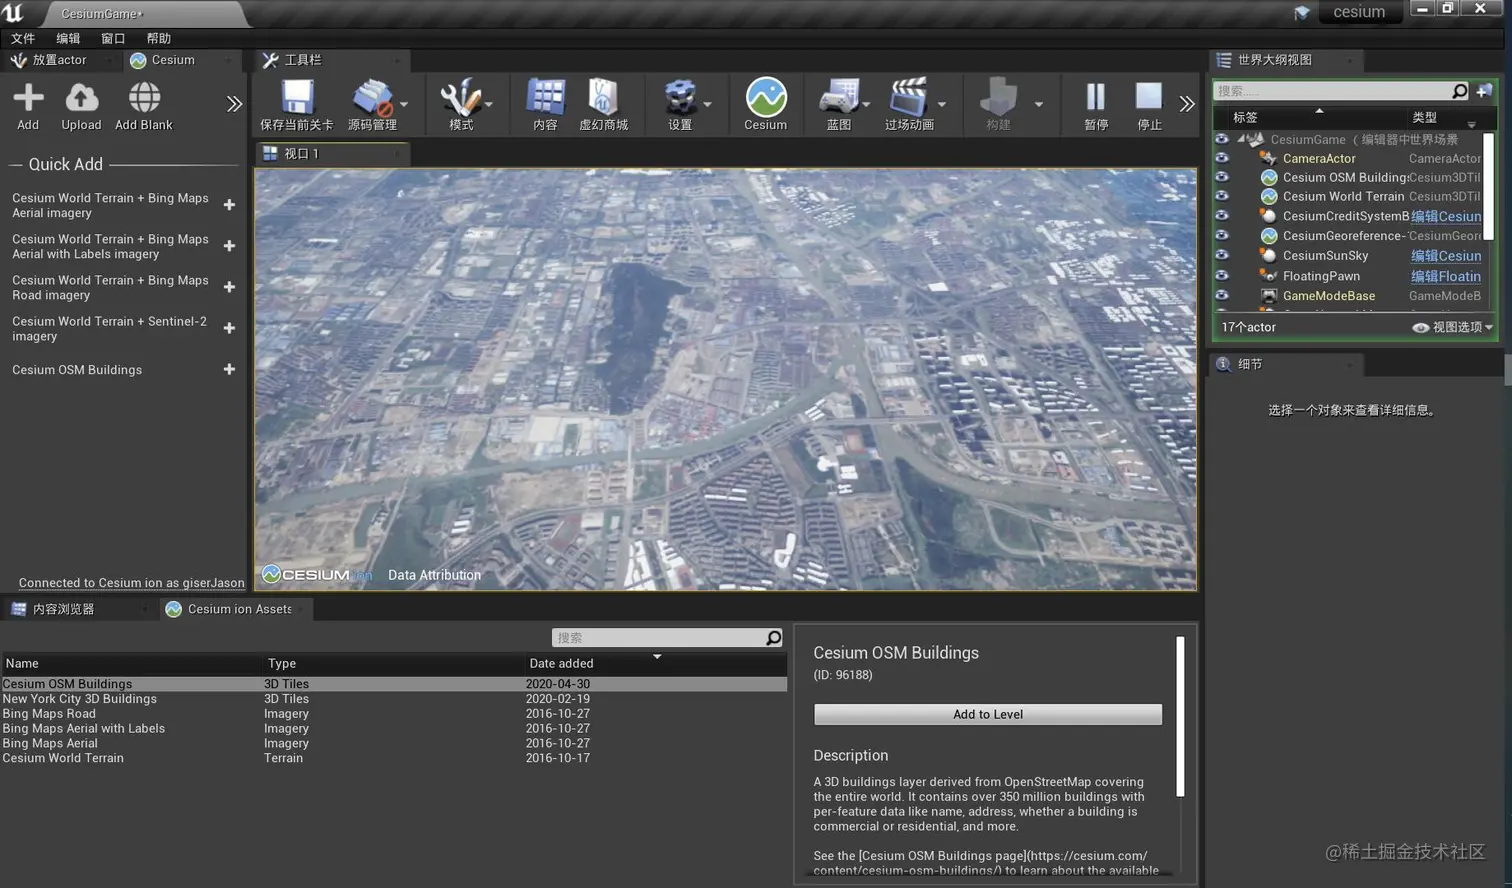
Task: Open 视图选项 view options dropdown
Action: pos(1453,327)
